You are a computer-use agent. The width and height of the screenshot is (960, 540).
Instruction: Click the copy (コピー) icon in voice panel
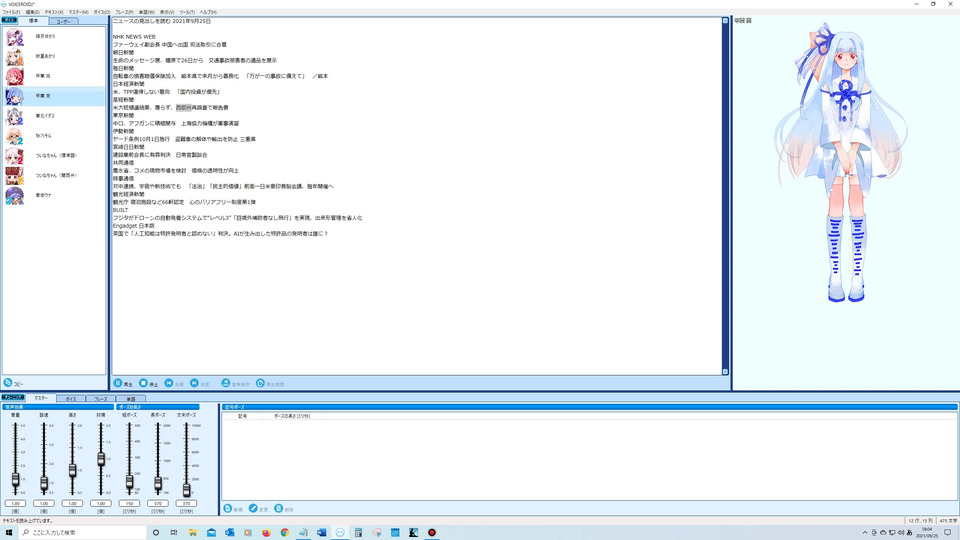coord(8,383)
